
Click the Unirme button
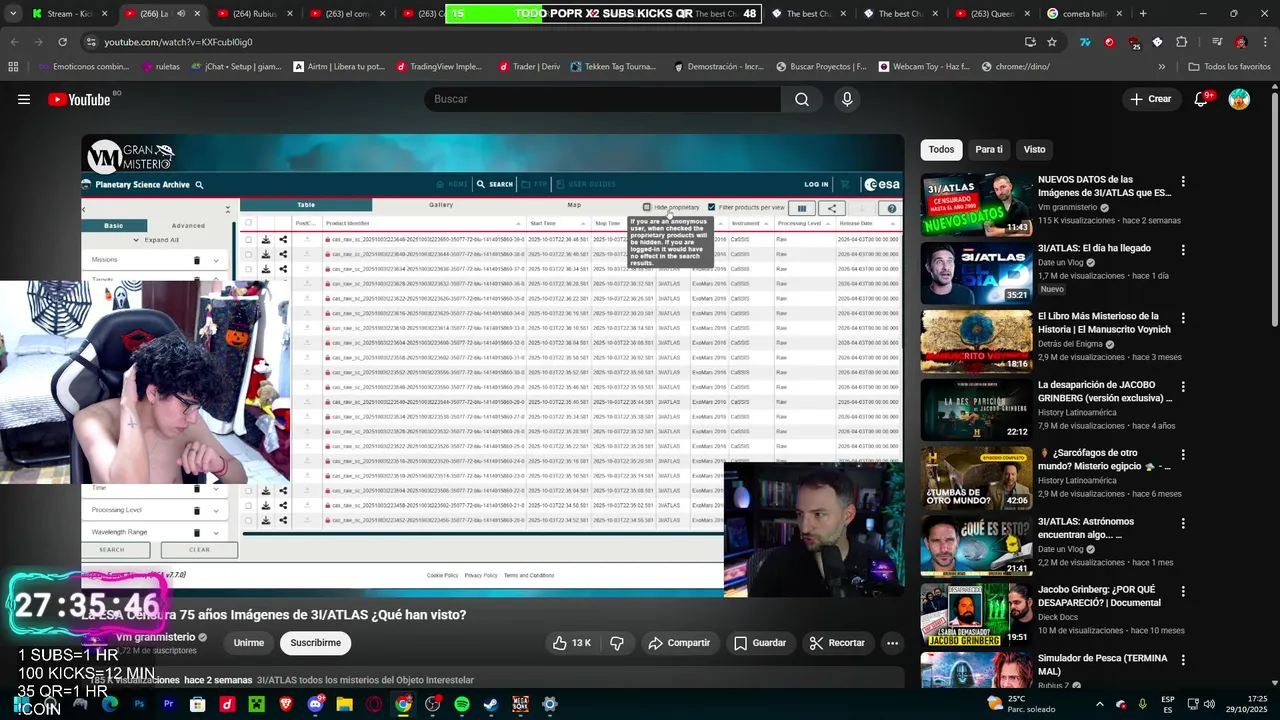click(249, 643)
